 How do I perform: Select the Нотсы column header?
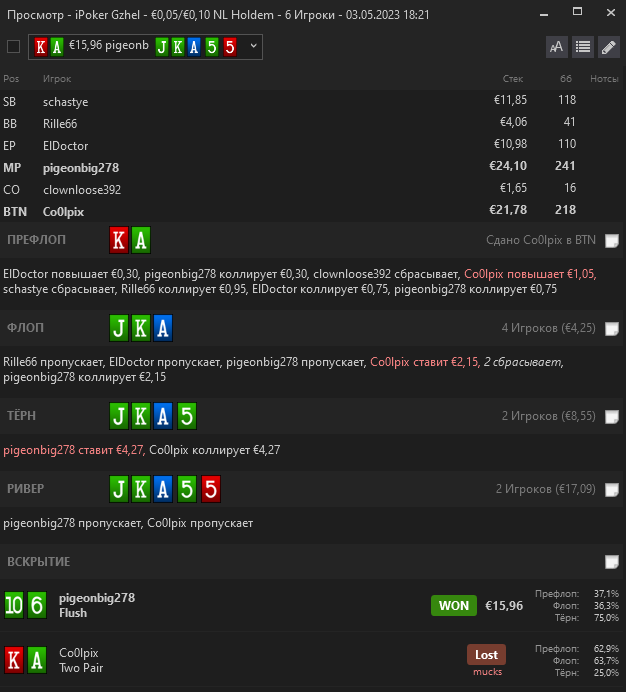coord(604,79)
